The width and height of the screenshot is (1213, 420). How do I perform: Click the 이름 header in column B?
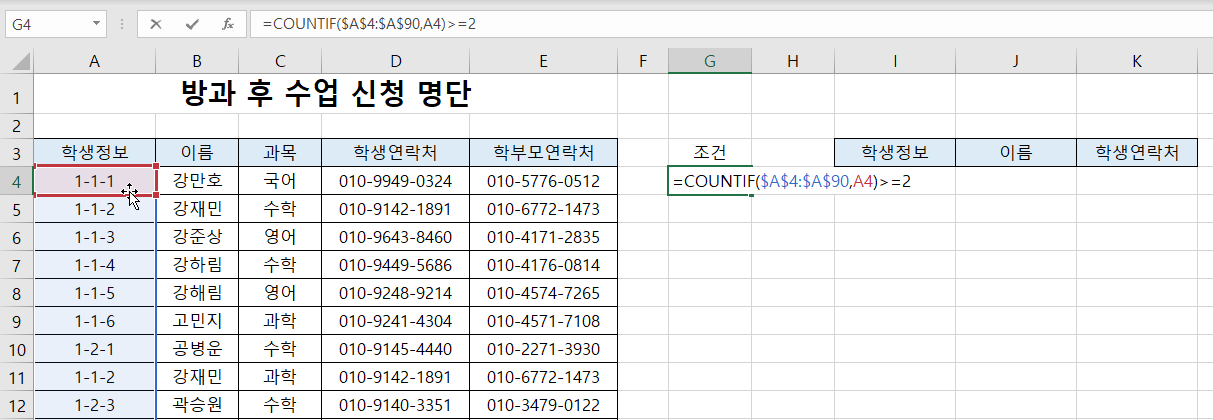tap(197, 153)
